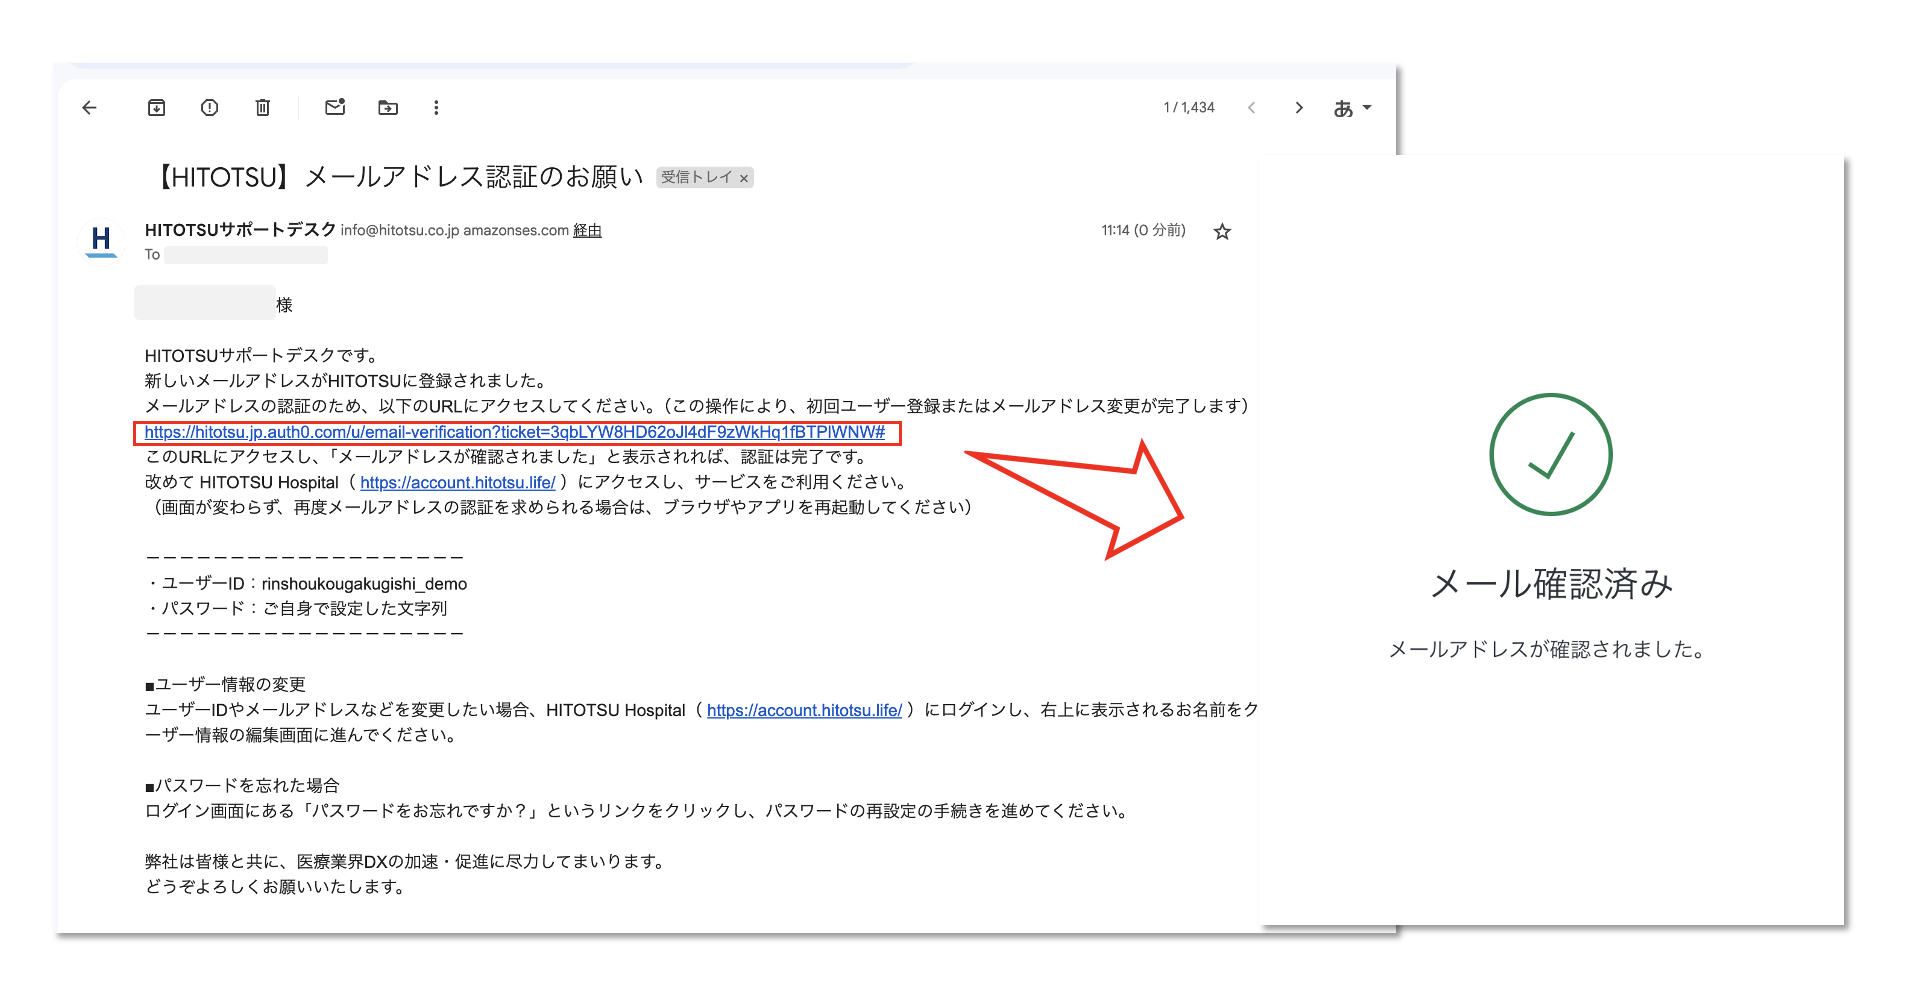Open the auth0 email-verification URL link
Screen dimensions: 1912x990
click(x=514, y=432)
